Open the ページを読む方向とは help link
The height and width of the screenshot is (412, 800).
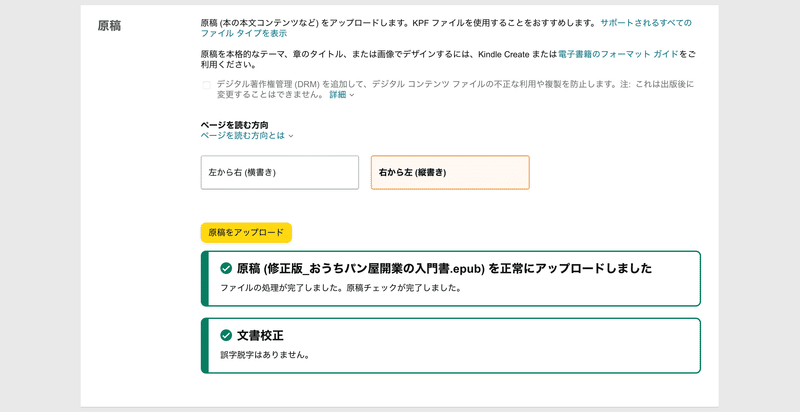(x=242, y=136)
